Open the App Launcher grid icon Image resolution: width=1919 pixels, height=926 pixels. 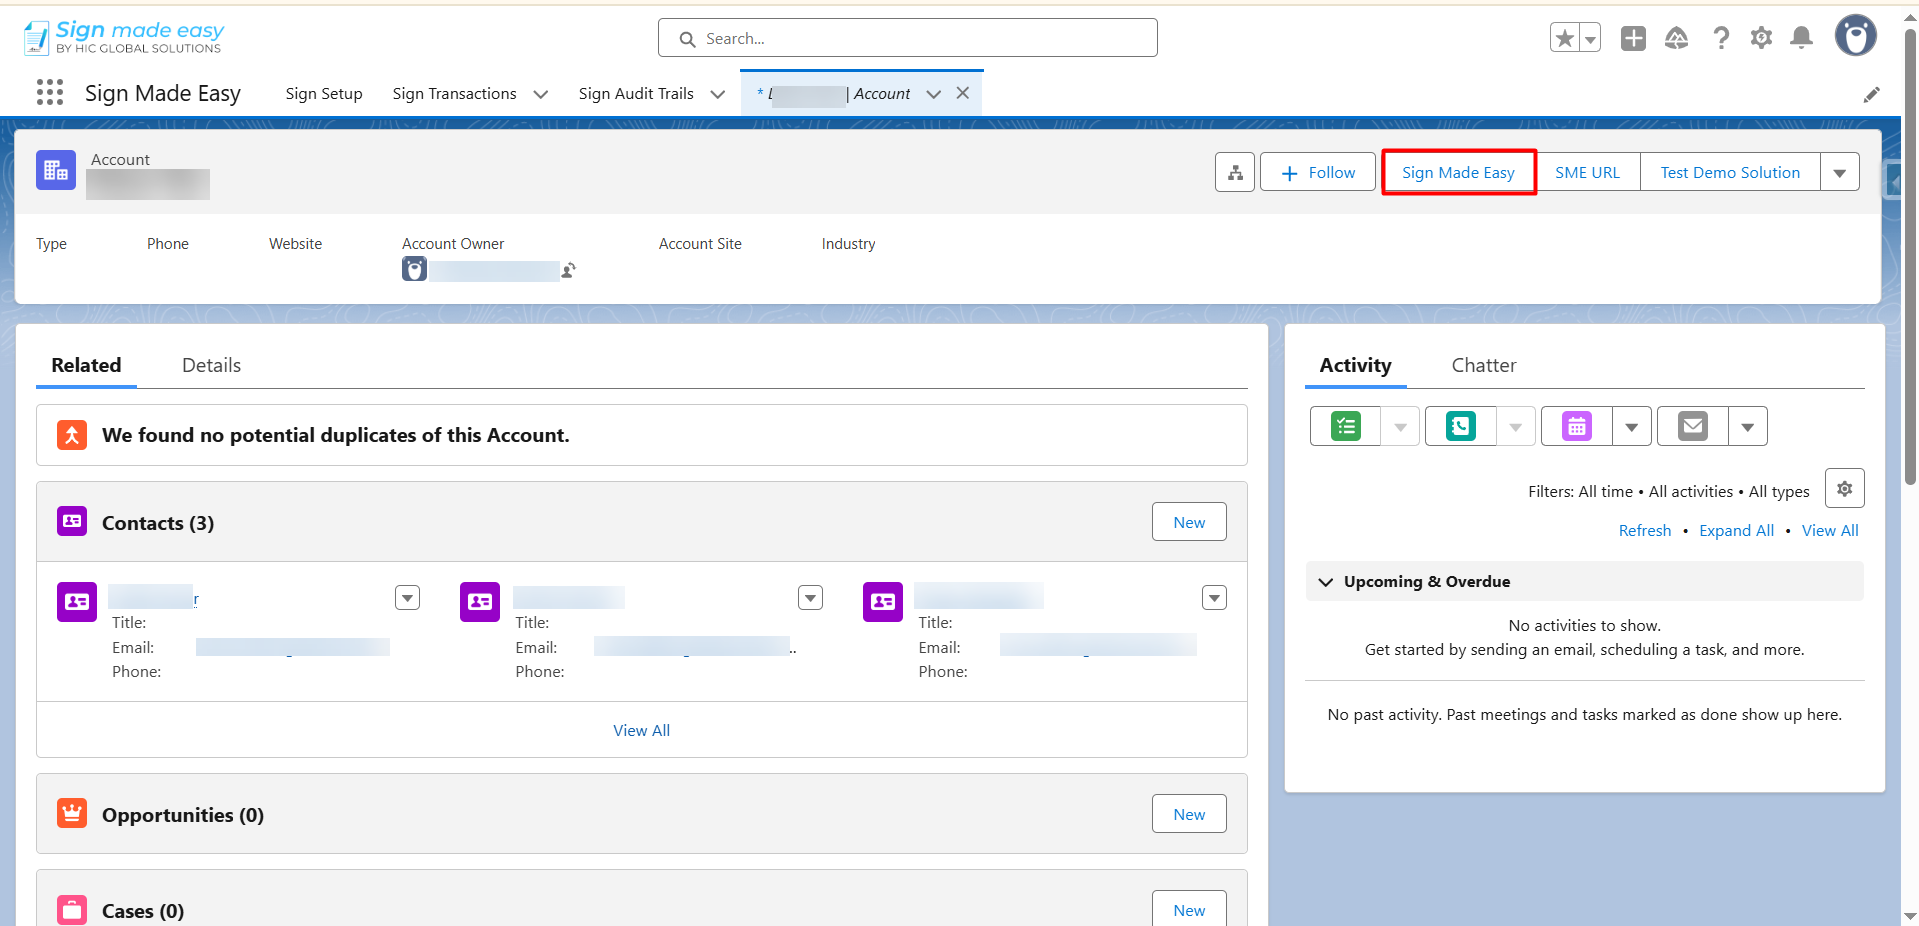[x=50, y=93]
